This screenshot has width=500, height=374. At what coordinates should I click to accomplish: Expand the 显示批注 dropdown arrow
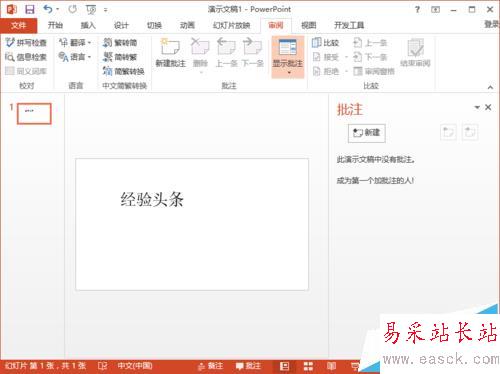[x=289, y=73]
